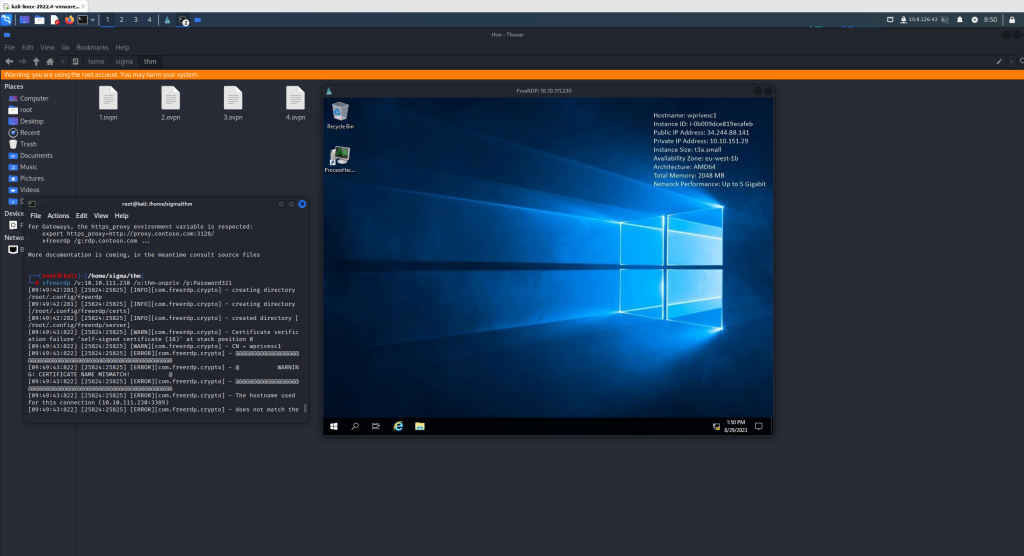Click the lock screen icon

coord(1012,20)
